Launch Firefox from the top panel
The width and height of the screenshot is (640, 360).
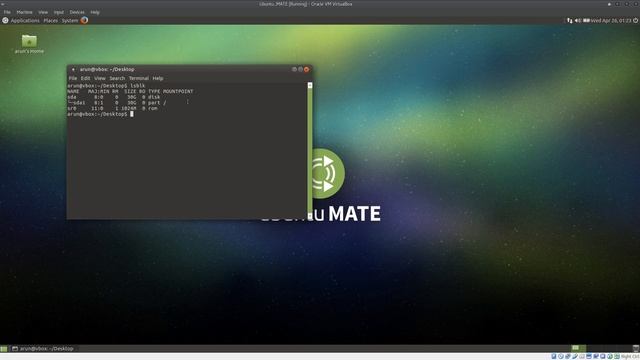[x=84, y=20]
